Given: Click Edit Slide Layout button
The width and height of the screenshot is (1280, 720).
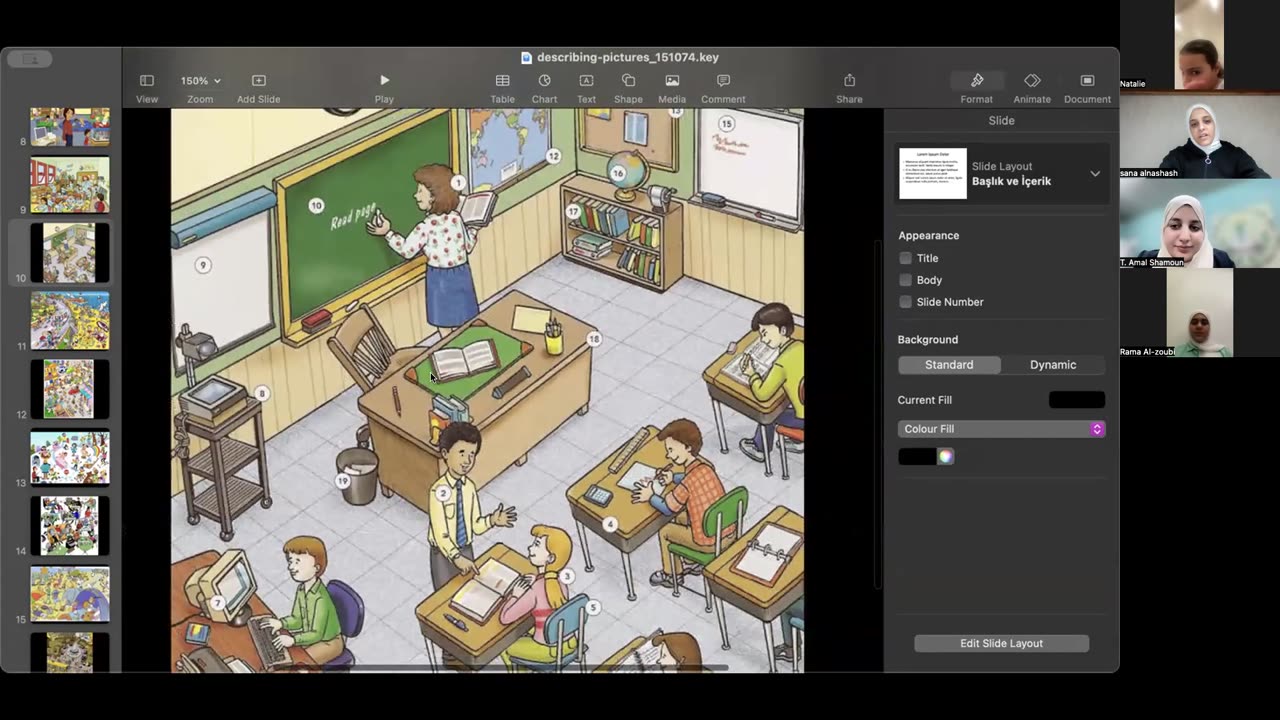Looking at the screenshot, I should coord(1001,643).
